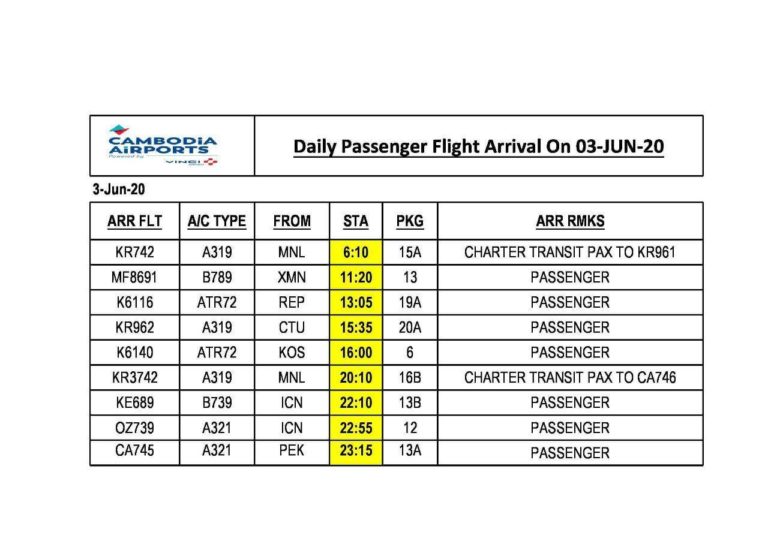The width and height of the screenshot is (768, 535).
Task: Click the yellow 6:10 arrival time cell
Action: point(356,252)
